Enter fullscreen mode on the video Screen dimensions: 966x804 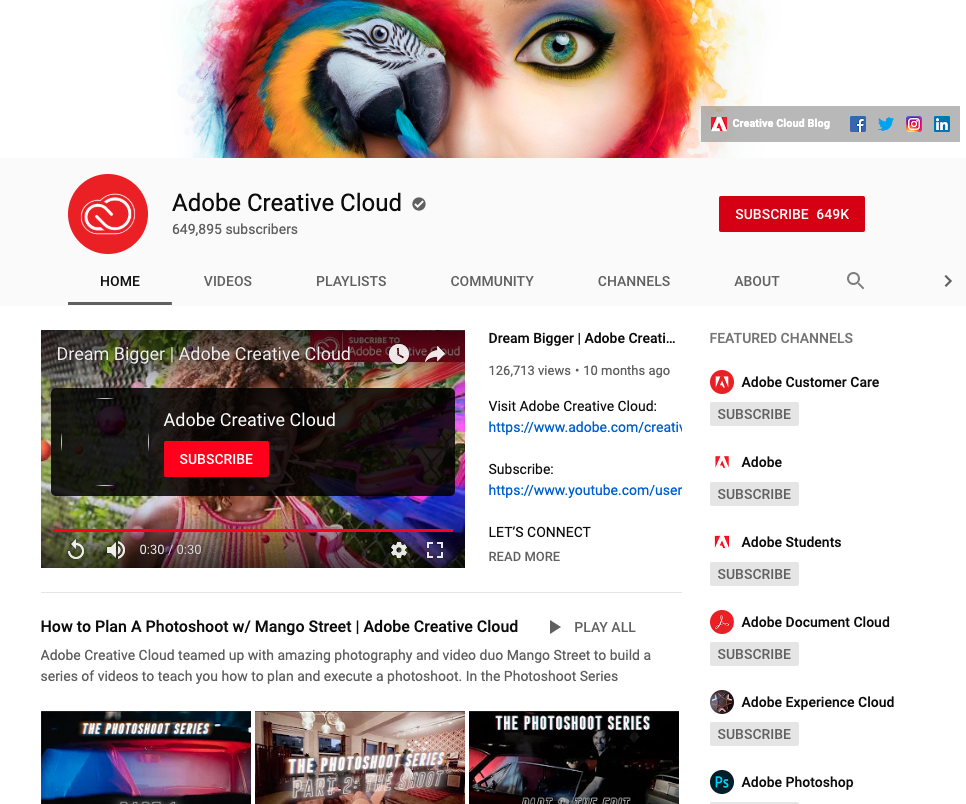(434, 550)
